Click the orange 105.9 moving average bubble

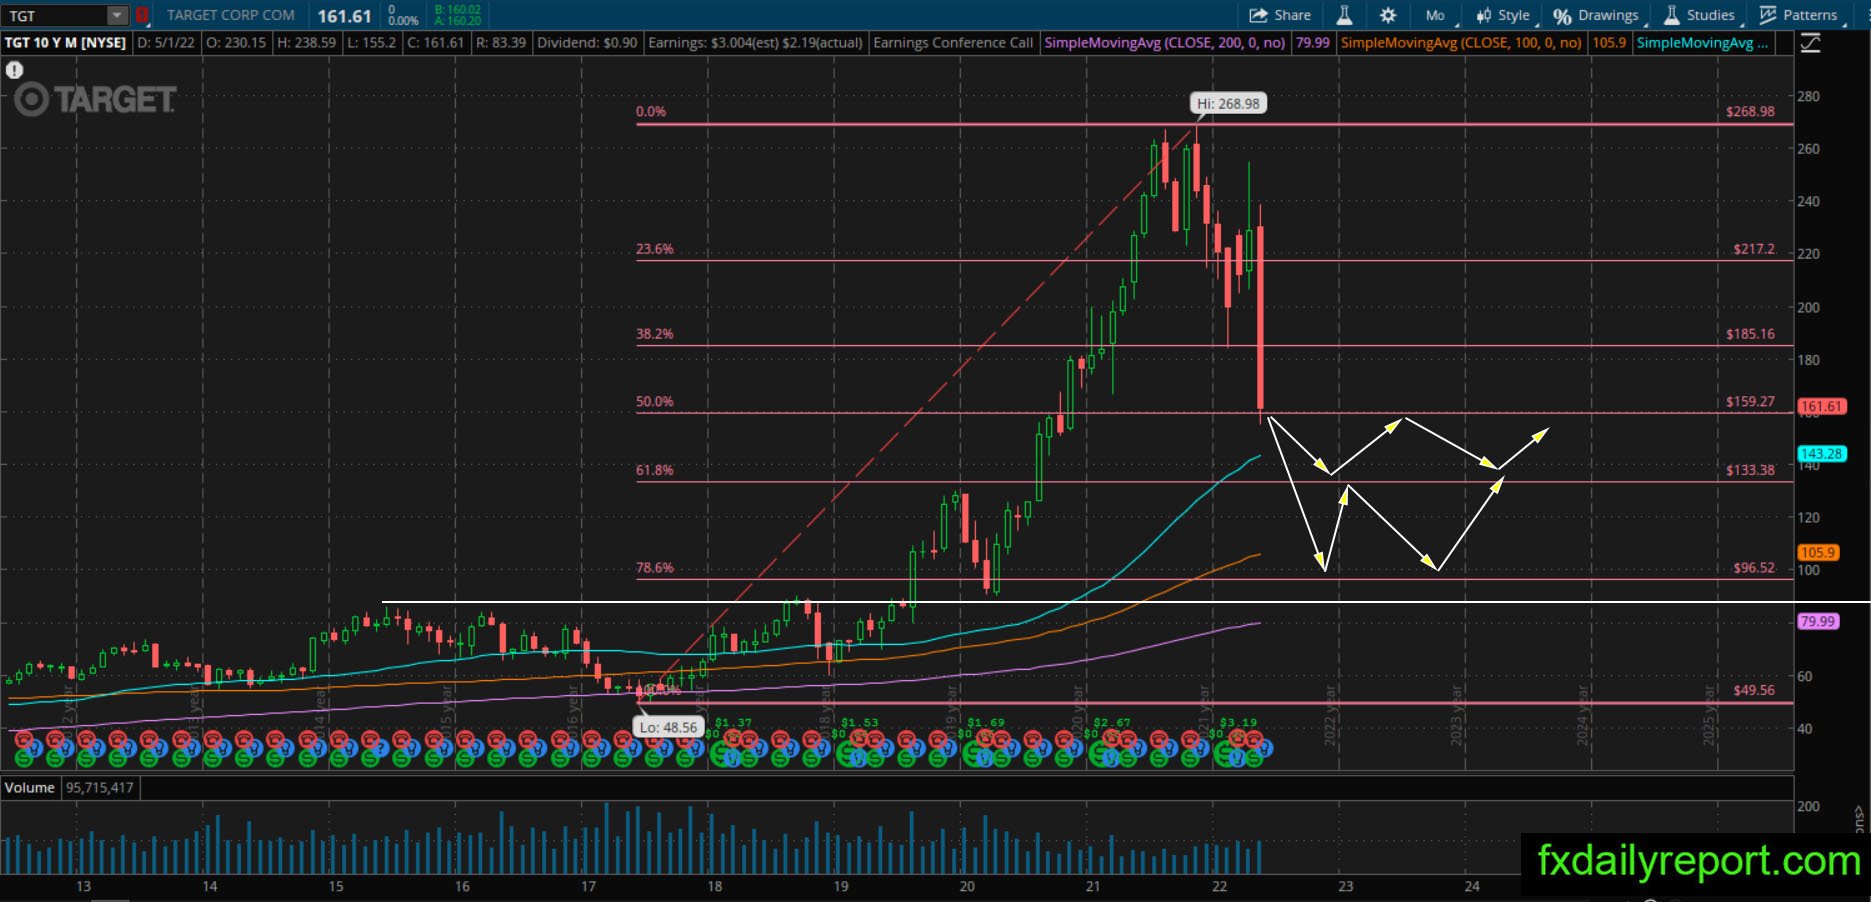[x=1817, y=553]
